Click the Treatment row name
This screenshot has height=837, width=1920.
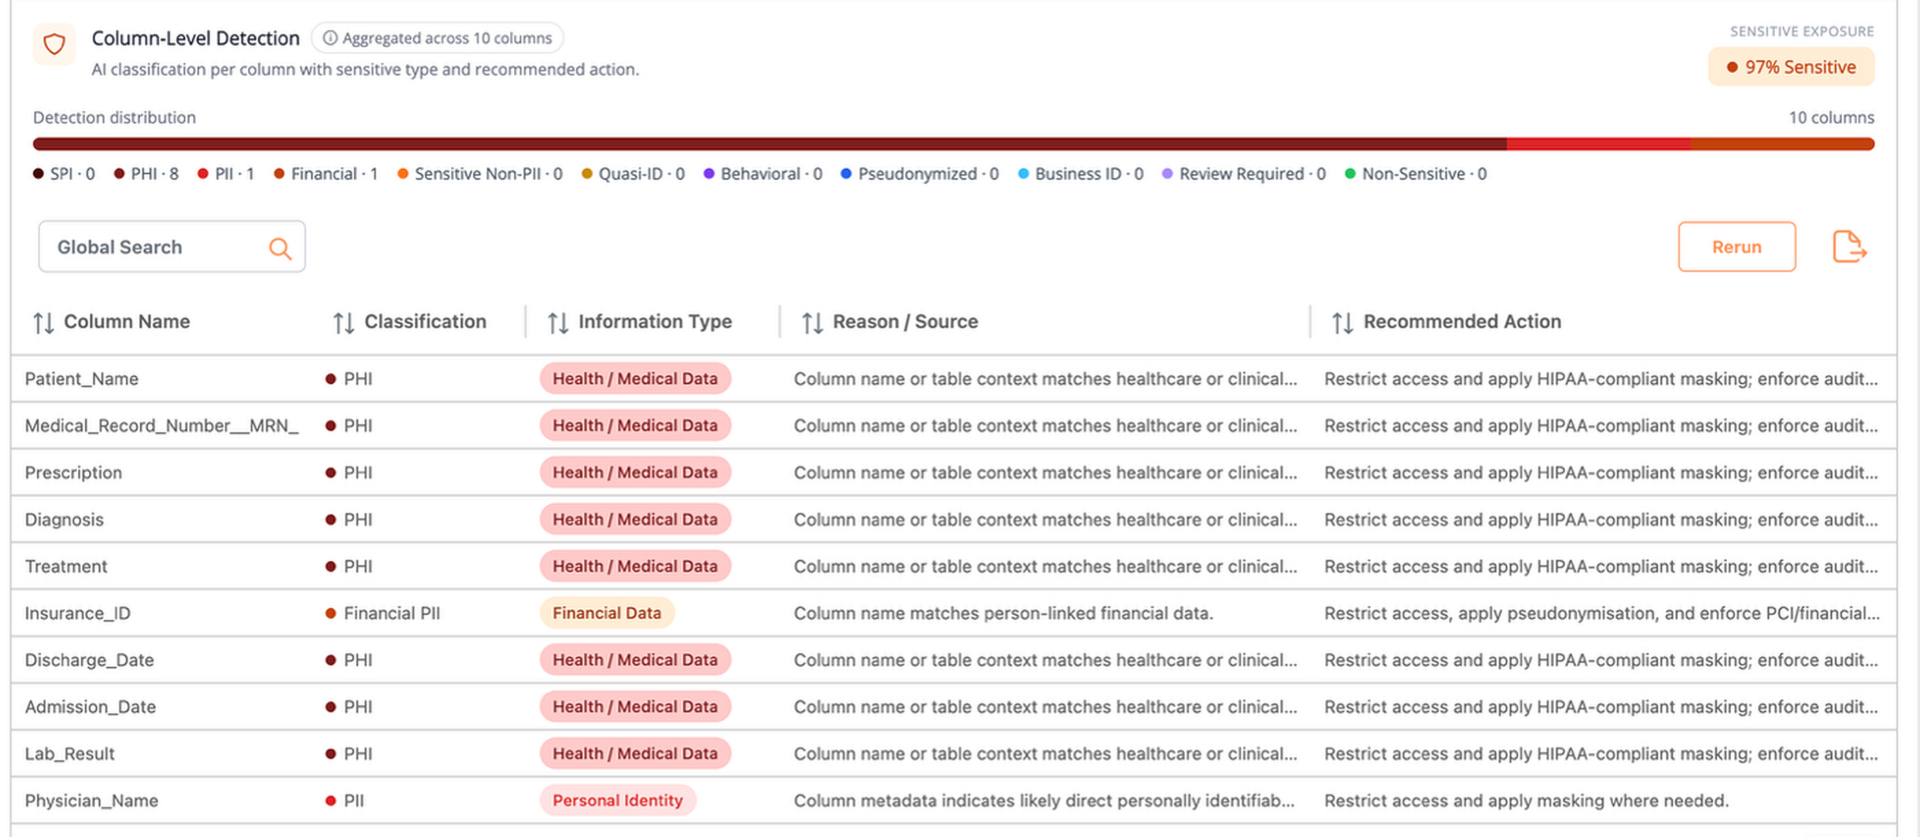click(66, 566)
